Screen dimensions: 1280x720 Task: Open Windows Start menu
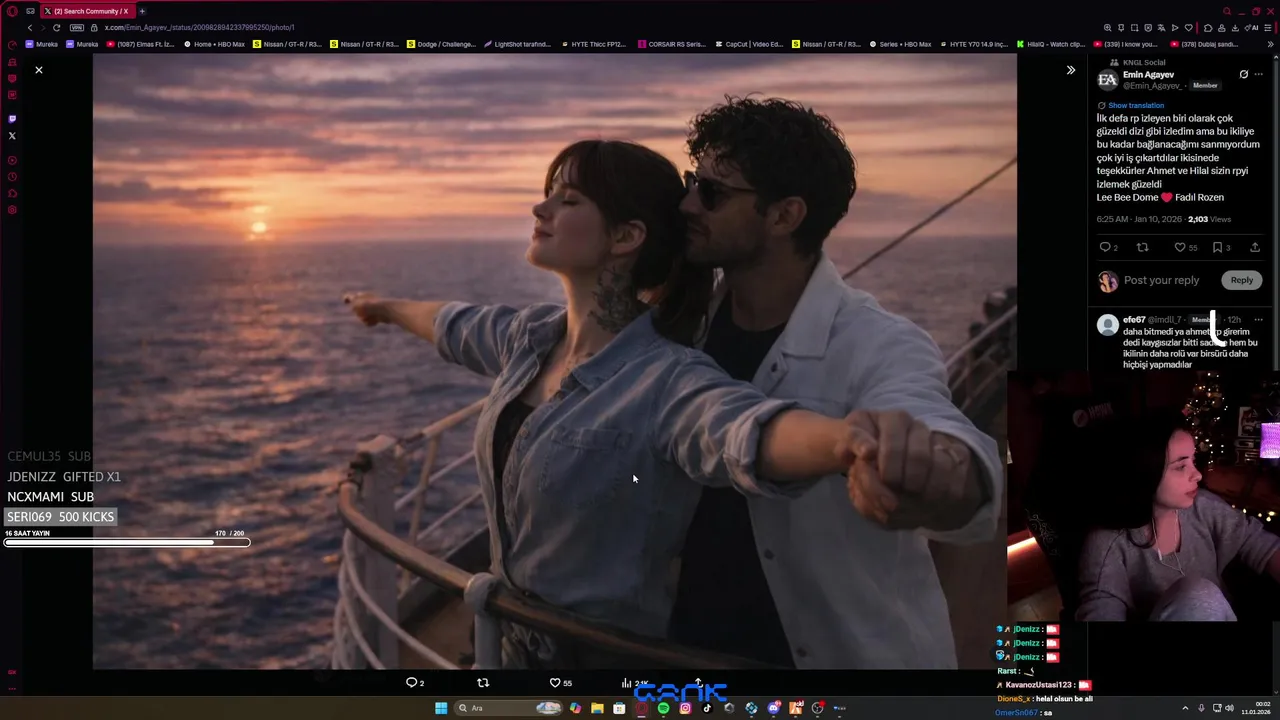click(x=441, y=708)
